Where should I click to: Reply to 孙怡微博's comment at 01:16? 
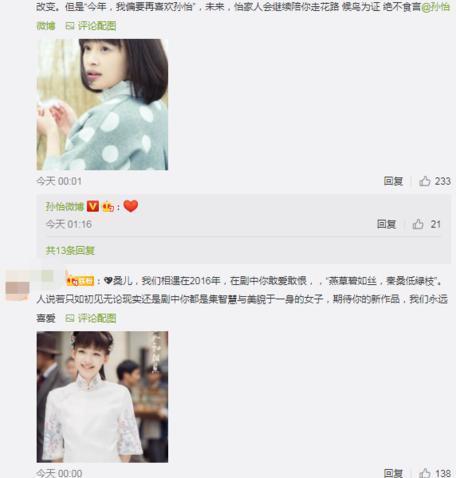(386, 224)
